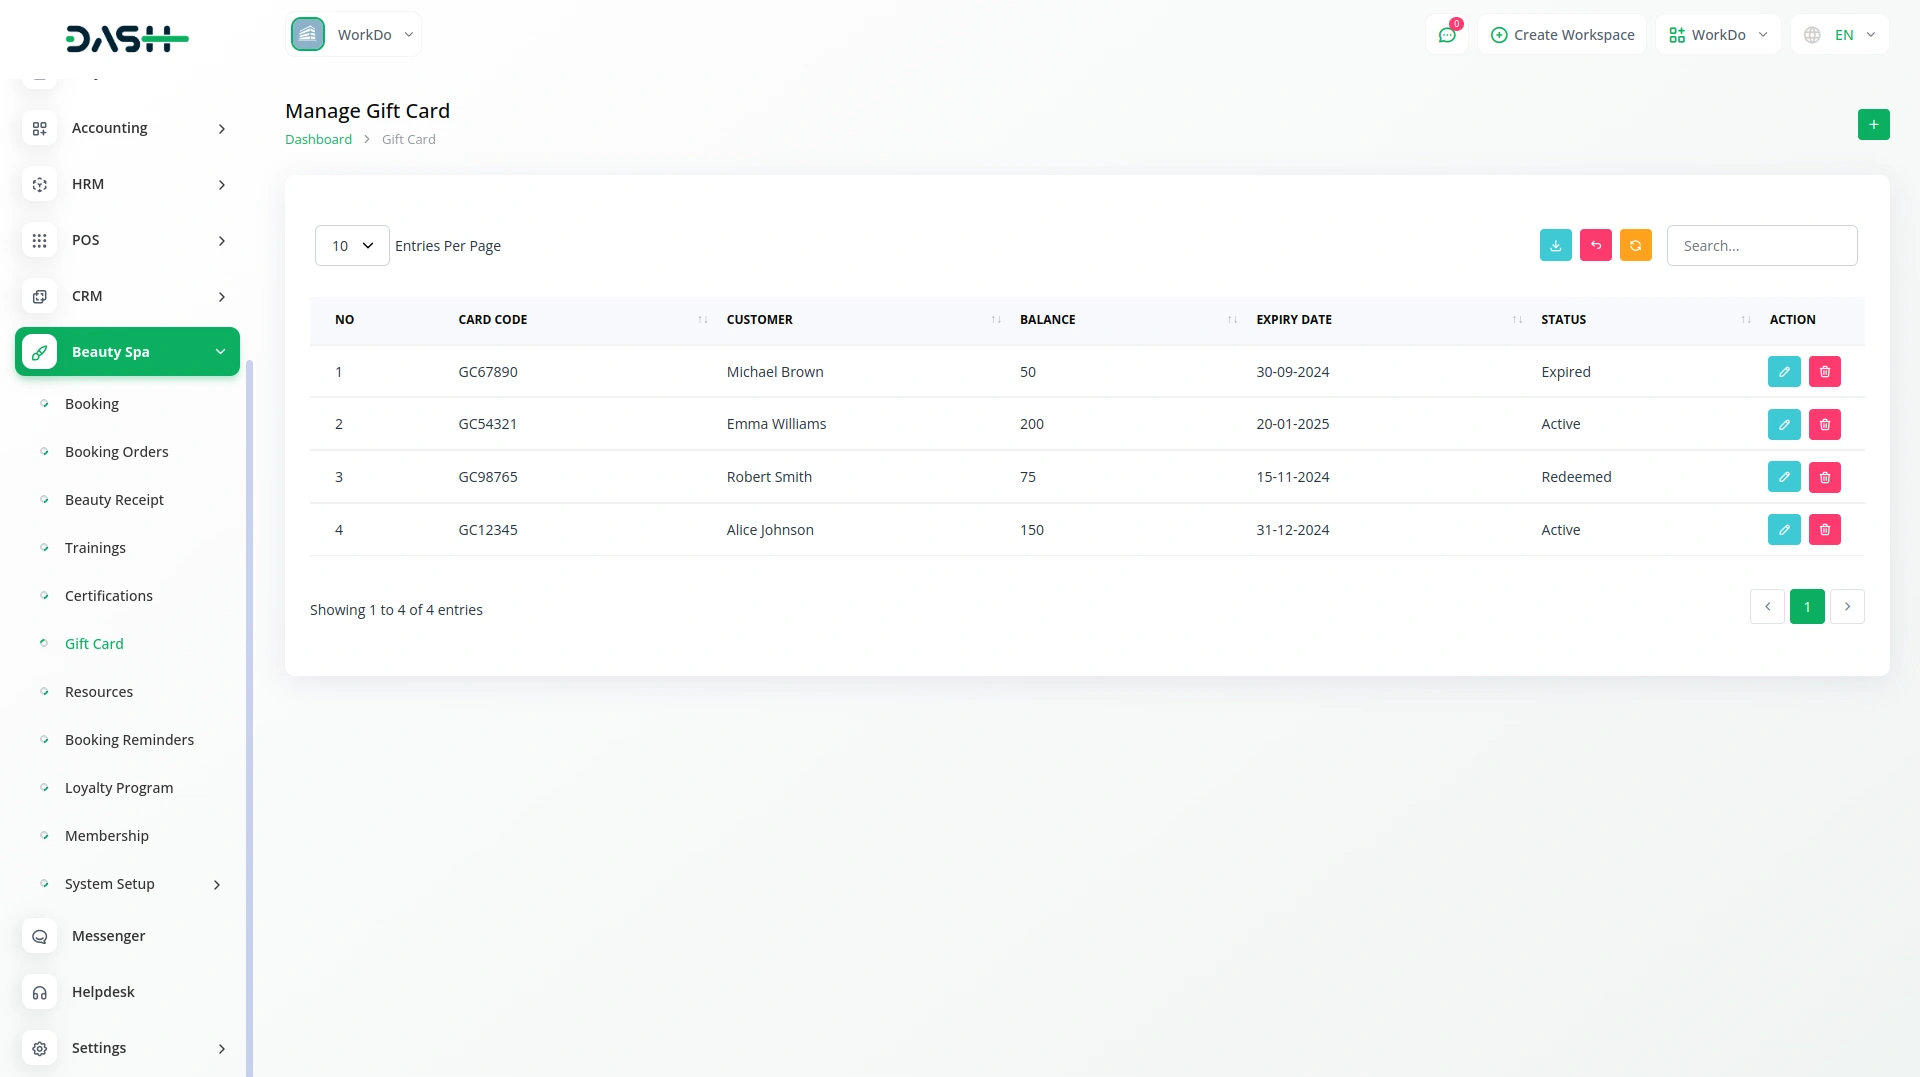Click the Search input field
This screenshot has height=1077, width=1920.
[x=1761, y=246]
